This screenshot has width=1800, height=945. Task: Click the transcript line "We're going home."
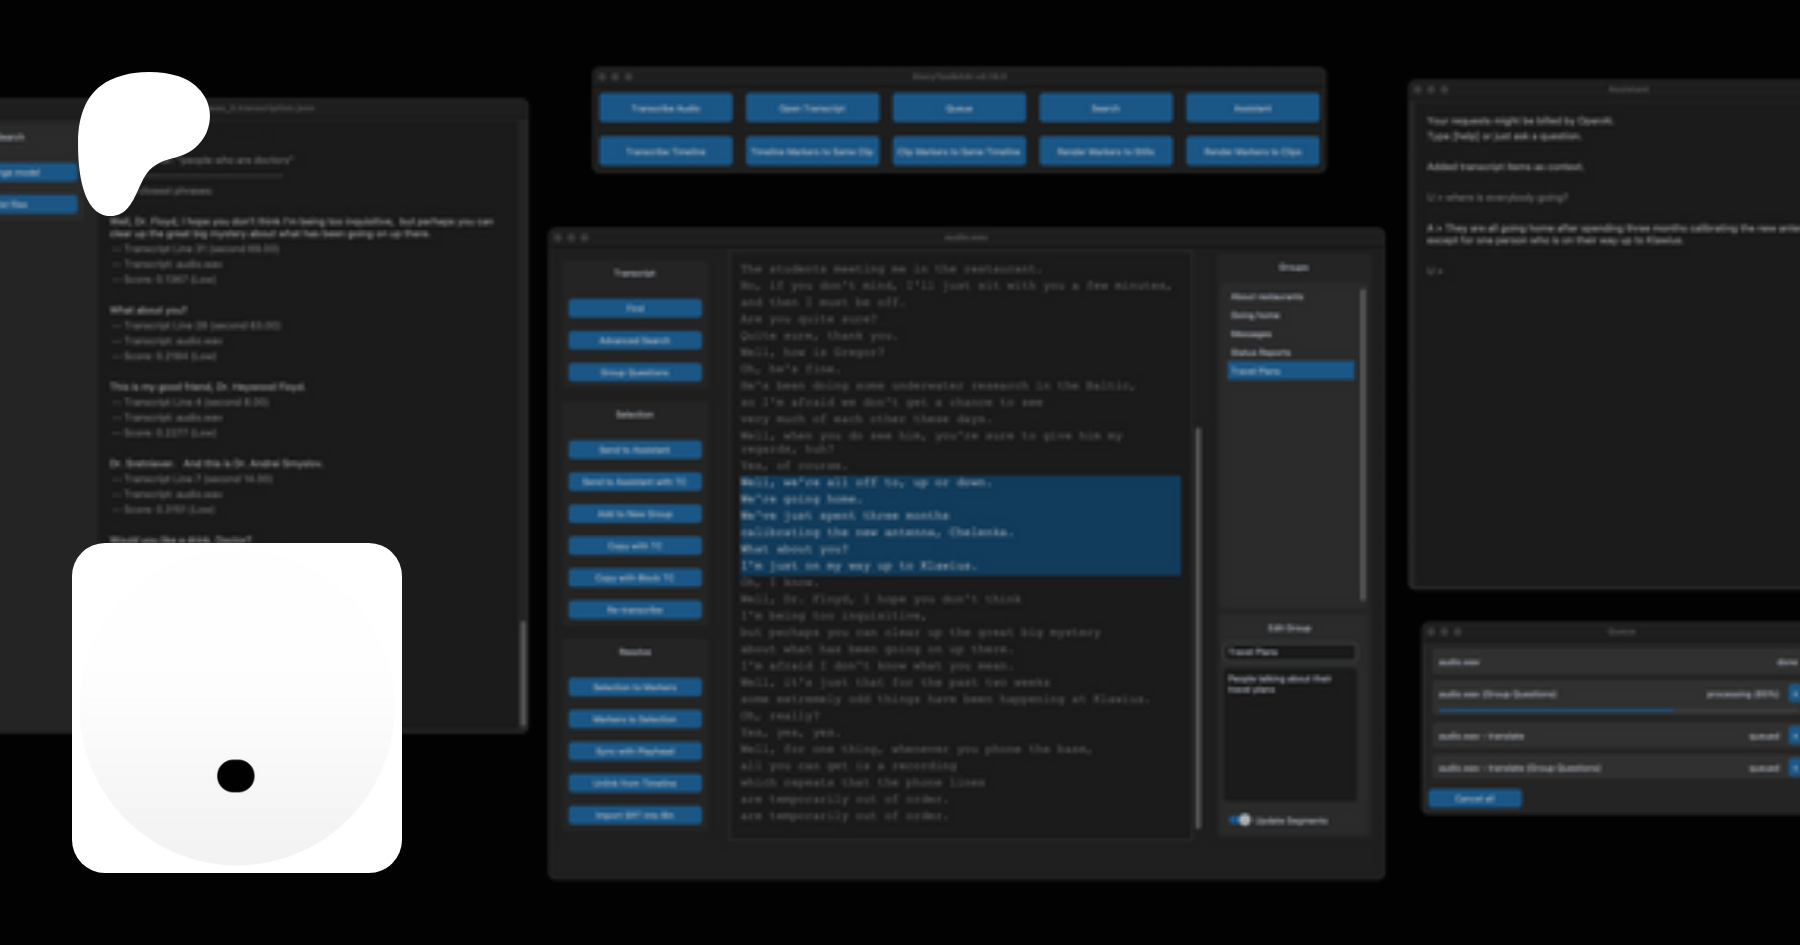click(802, 499)
